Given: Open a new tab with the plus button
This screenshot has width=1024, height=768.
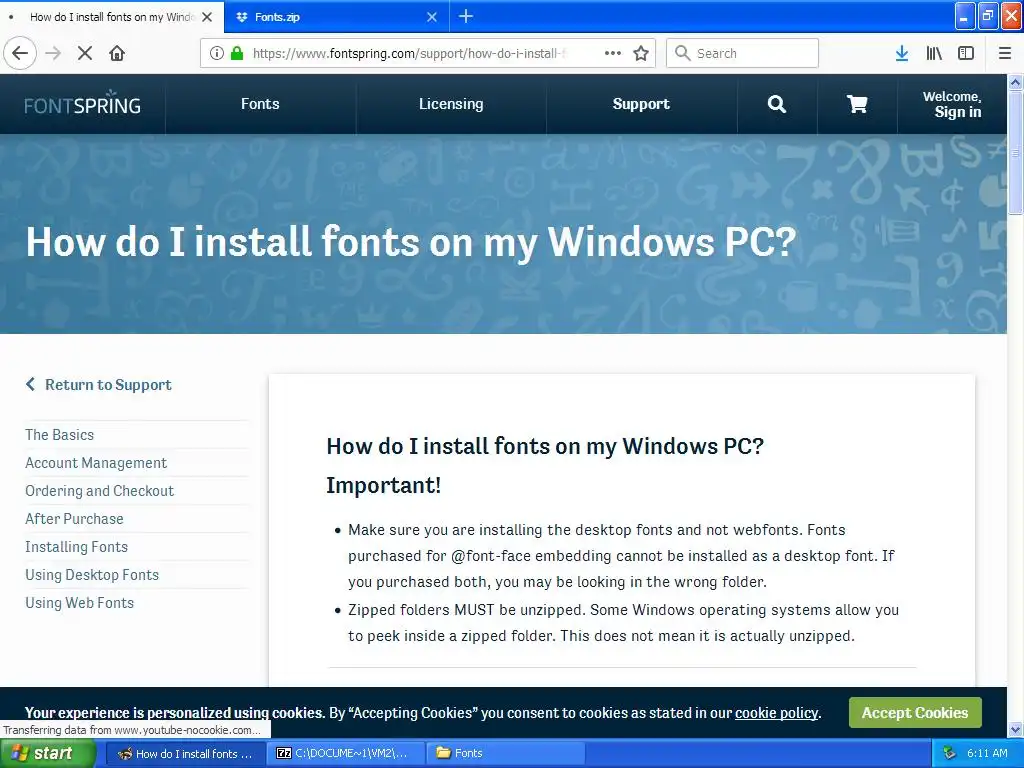Looking at the screenshot, I should click(466, 16).
